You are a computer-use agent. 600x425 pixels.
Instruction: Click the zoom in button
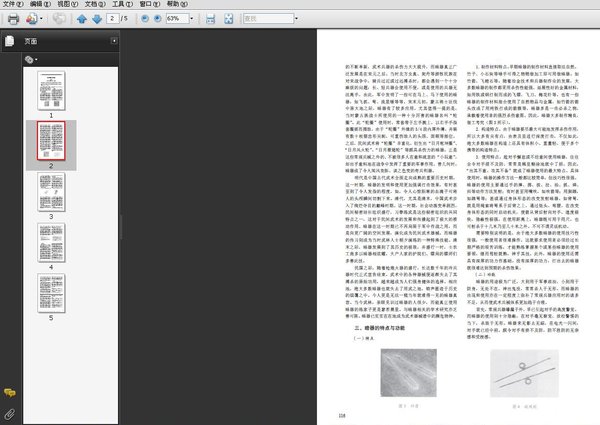point(158,18)
